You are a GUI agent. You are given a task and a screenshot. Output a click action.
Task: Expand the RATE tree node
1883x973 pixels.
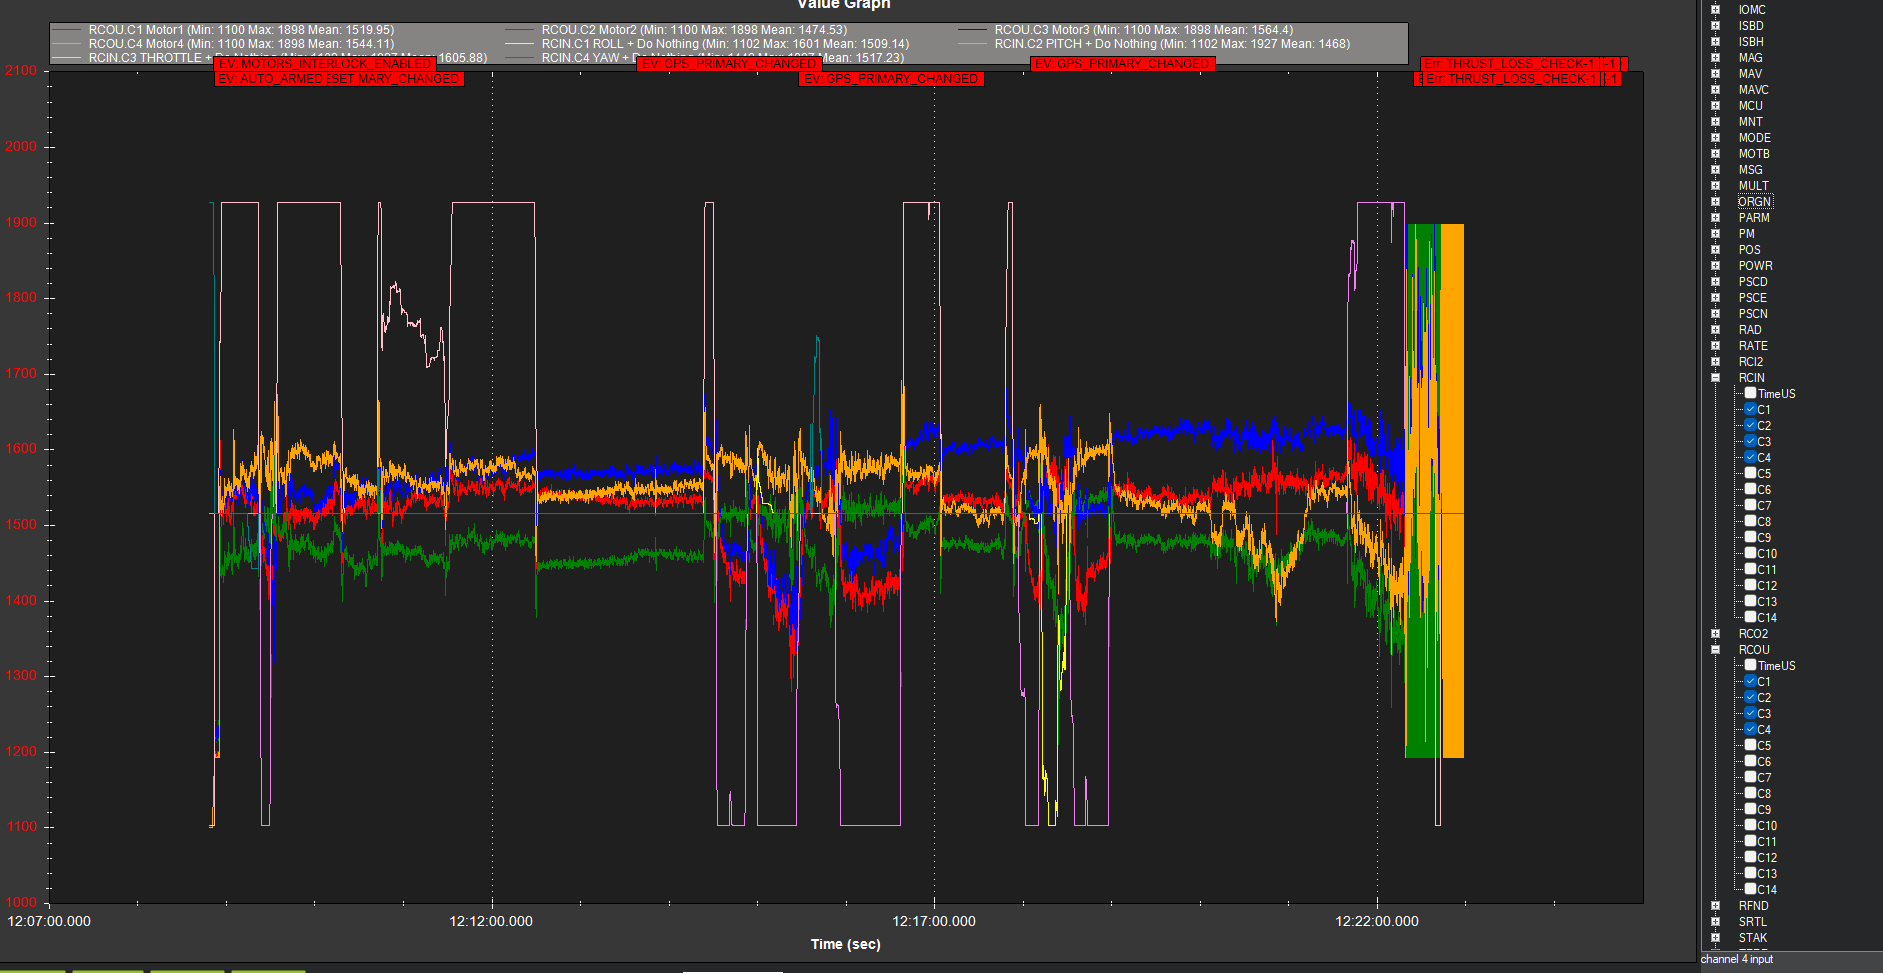click(1715, 346)
